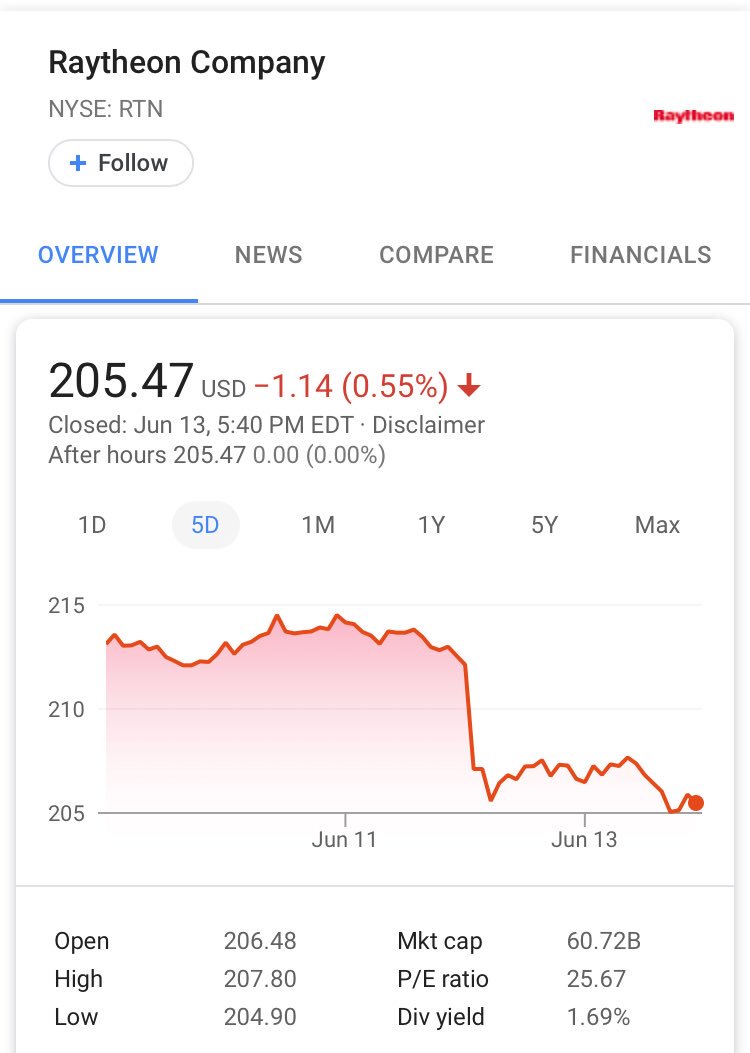Open the Compare tab
Screen dimensions: 750x1053
click(x=436, y=255)
